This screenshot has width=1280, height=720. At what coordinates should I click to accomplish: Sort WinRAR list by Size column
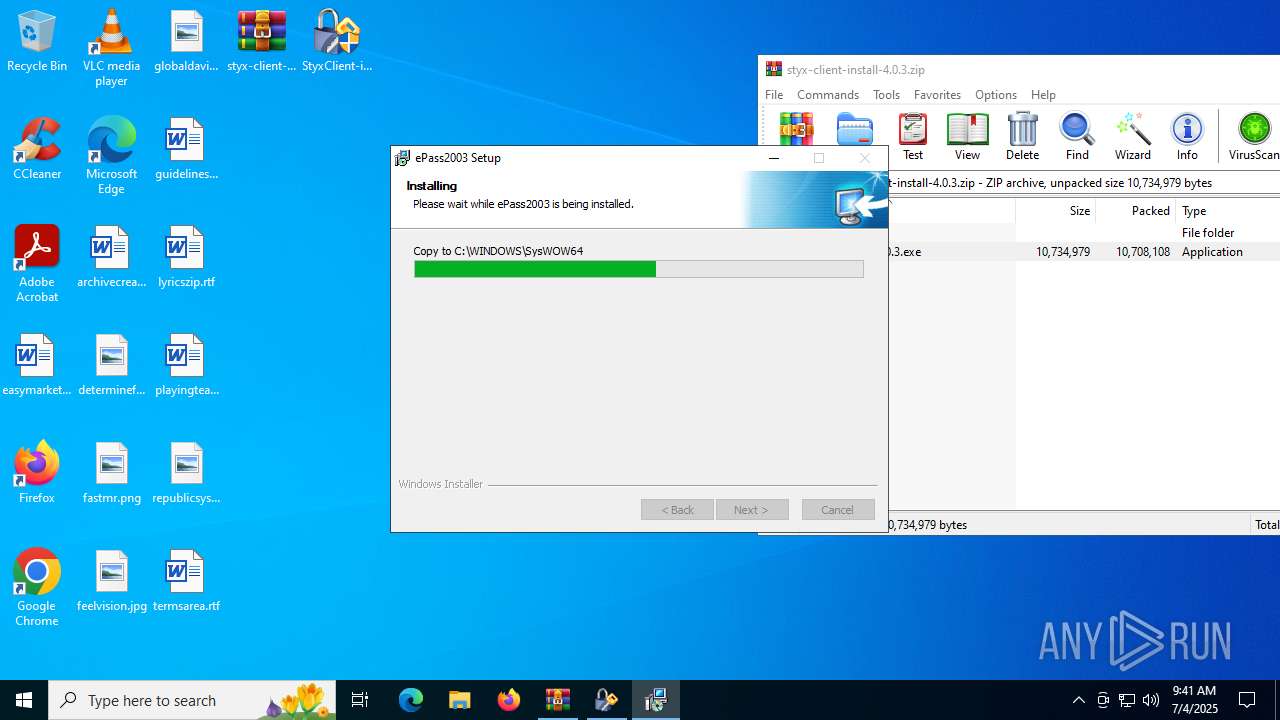pos(1055,211)
